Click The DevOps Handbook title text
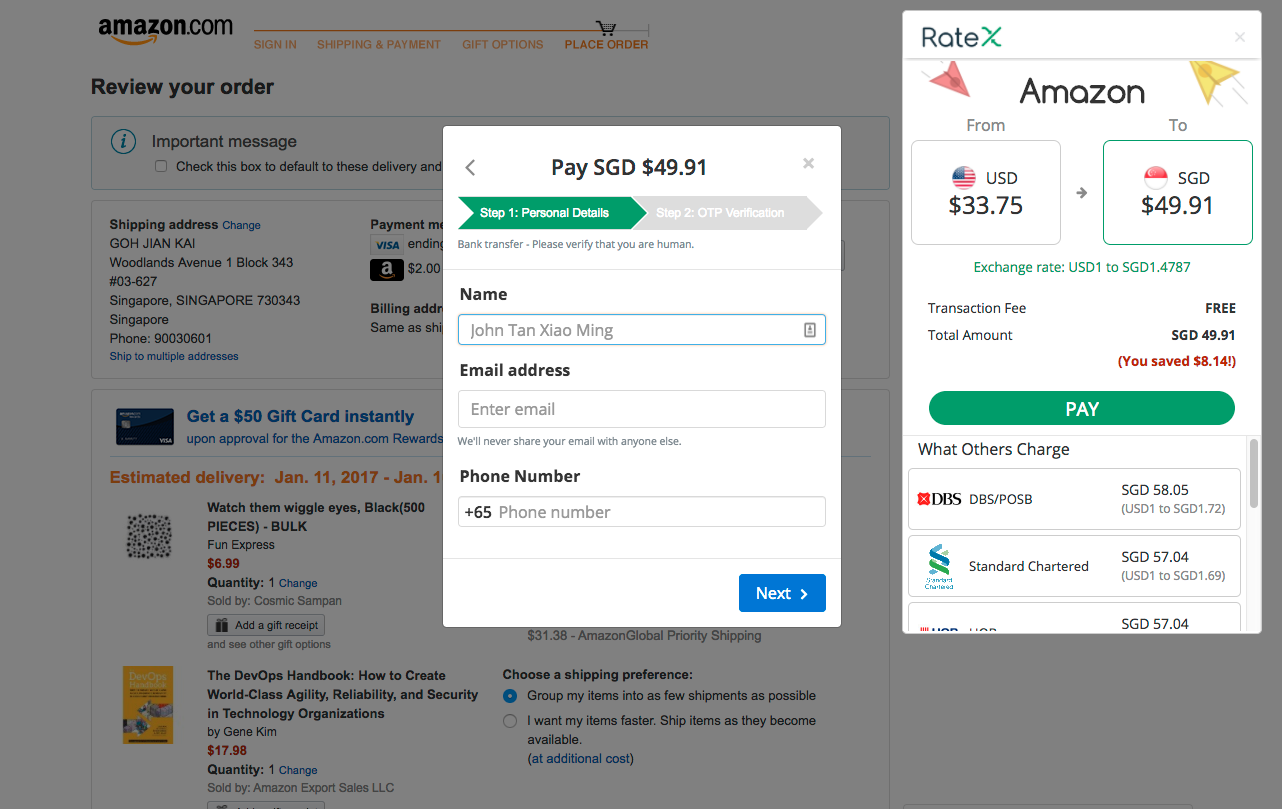 [342, 694]
